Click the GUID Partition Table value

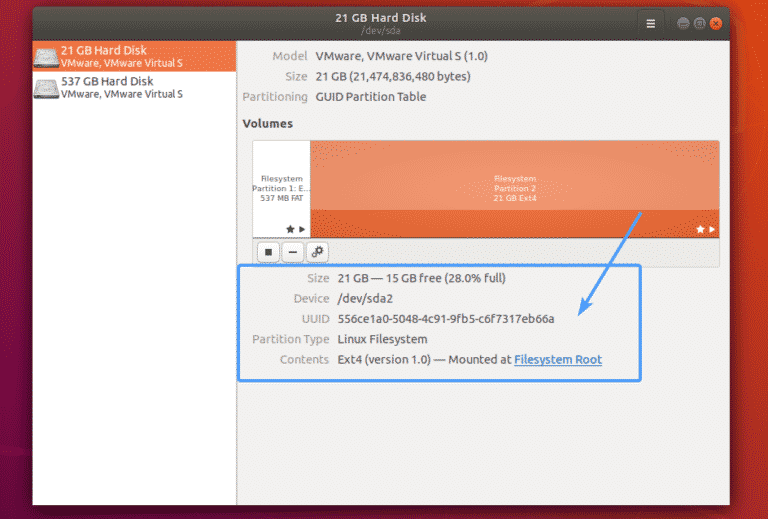point(371,96)
